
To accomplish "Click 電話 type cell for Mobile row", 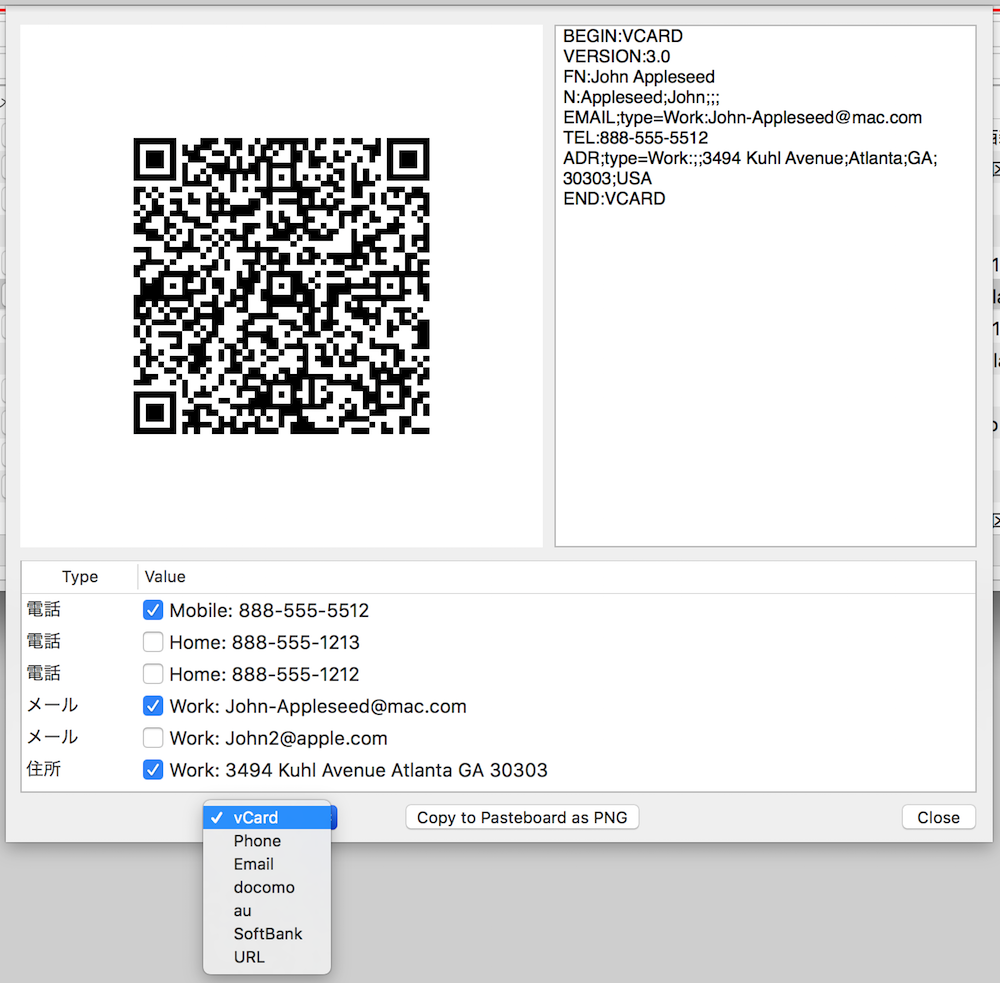I will 43,609.
